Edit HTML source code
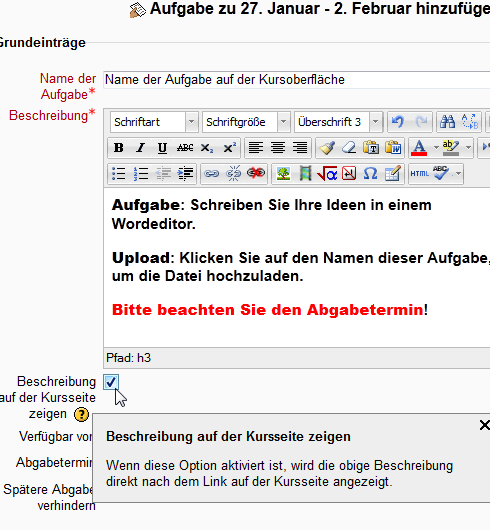Viewport: 490px width, 530px height. (419, 174)
